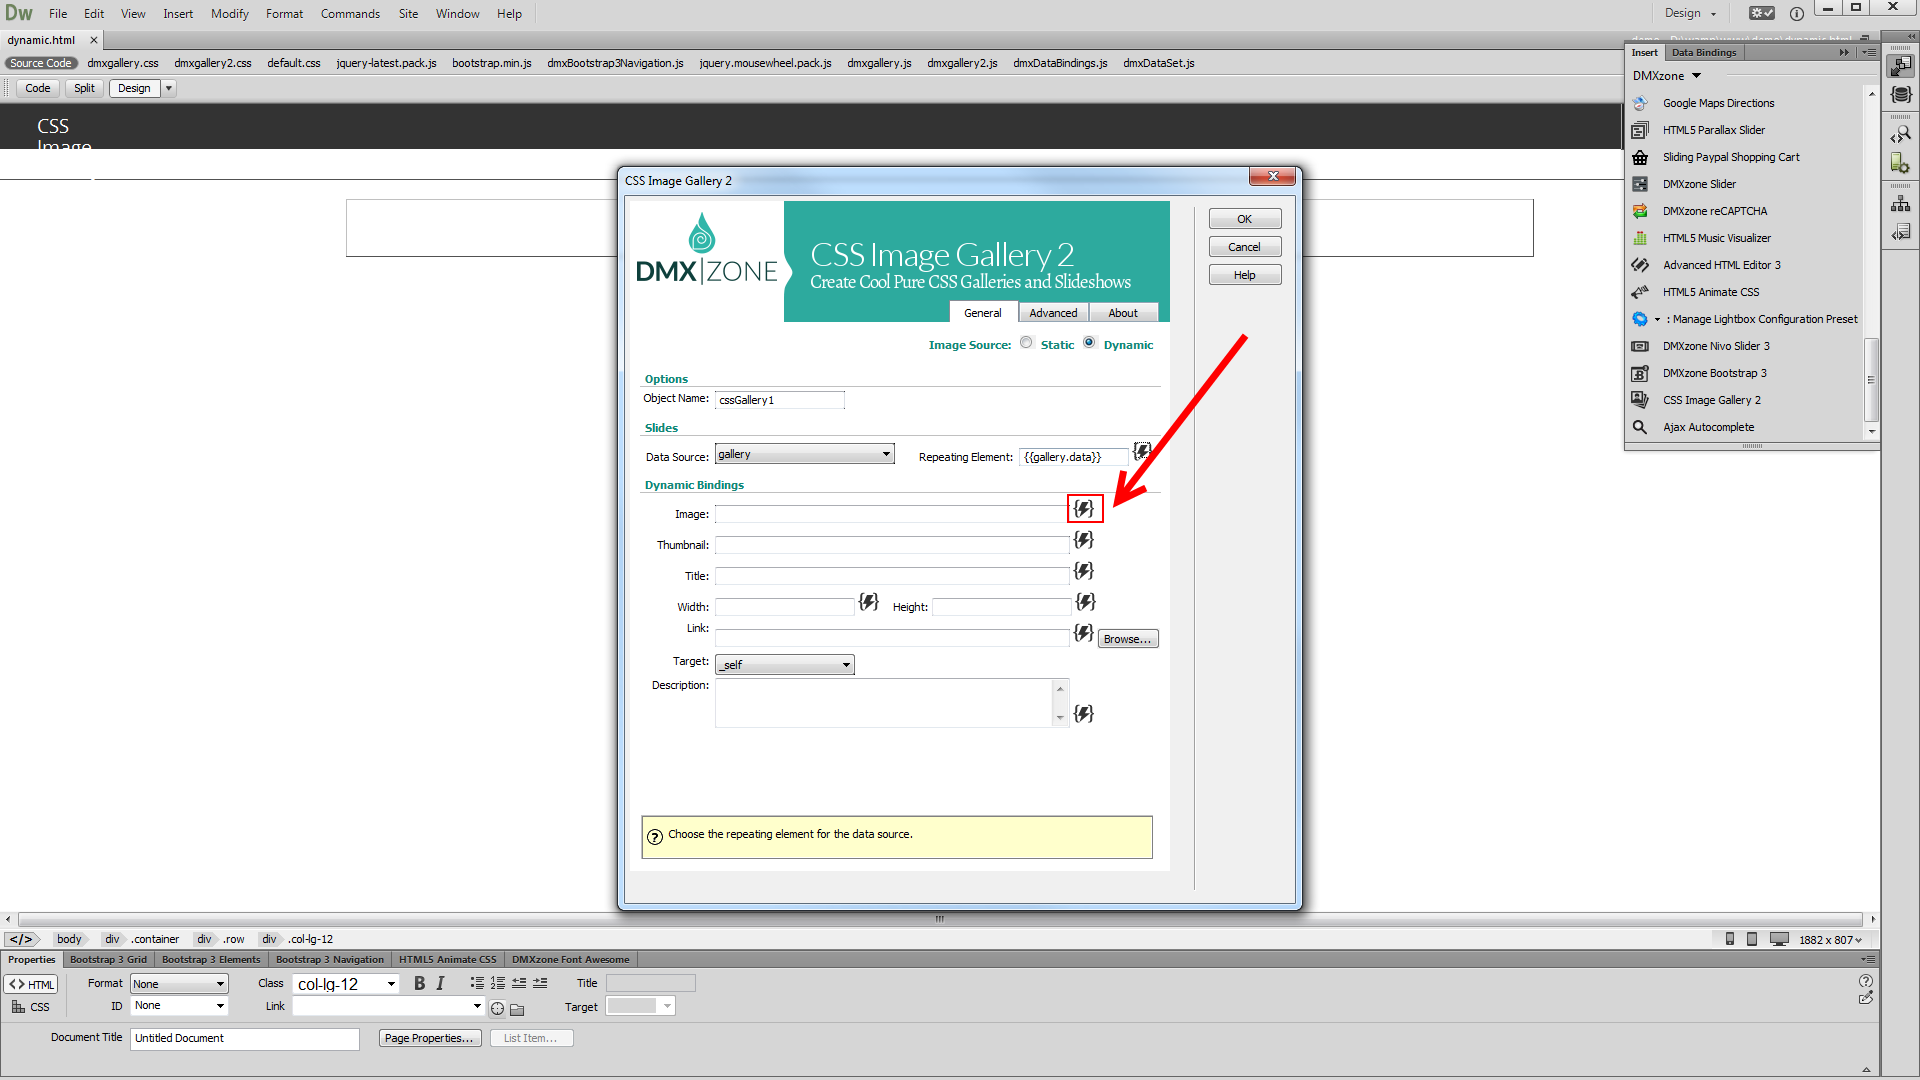Viewport: 1920px width, 1080px height.
Task: Click the Description dynamic binding lightning icon
Action: [1084, 714]
